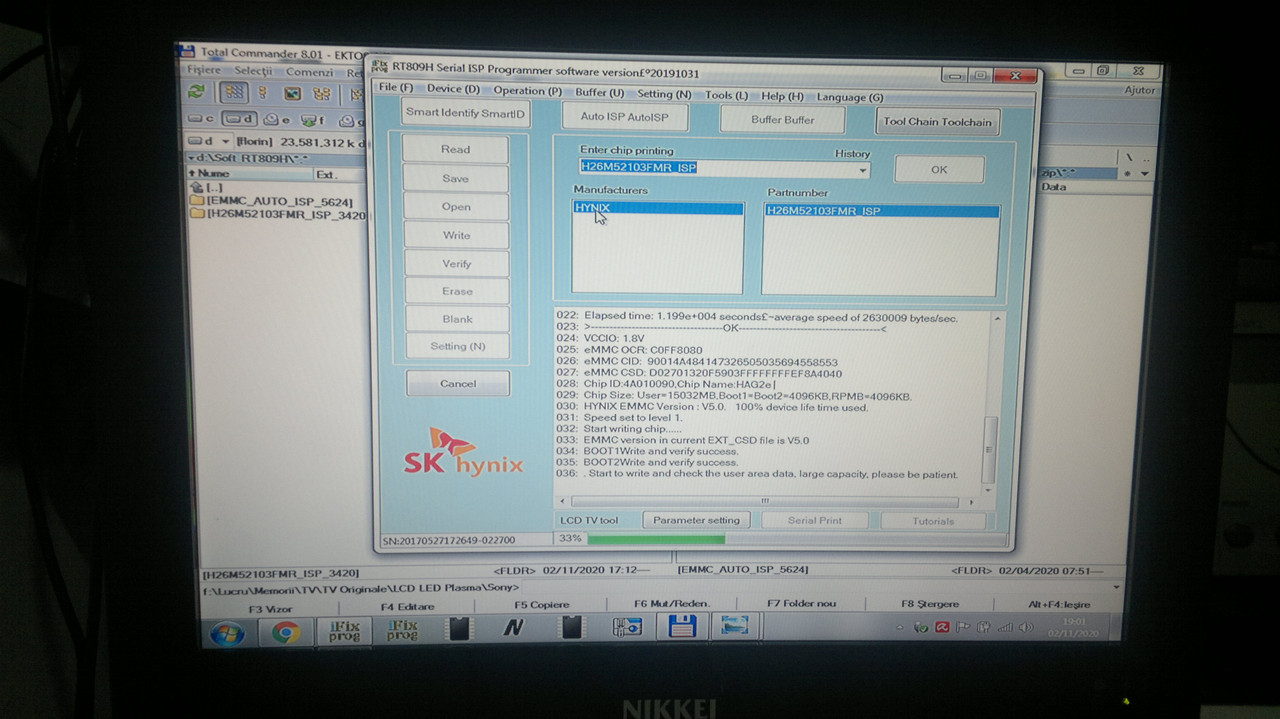Click Parameter setting button
The width and height of the screenshot is (1280, 719).
[x=696, y=520]
